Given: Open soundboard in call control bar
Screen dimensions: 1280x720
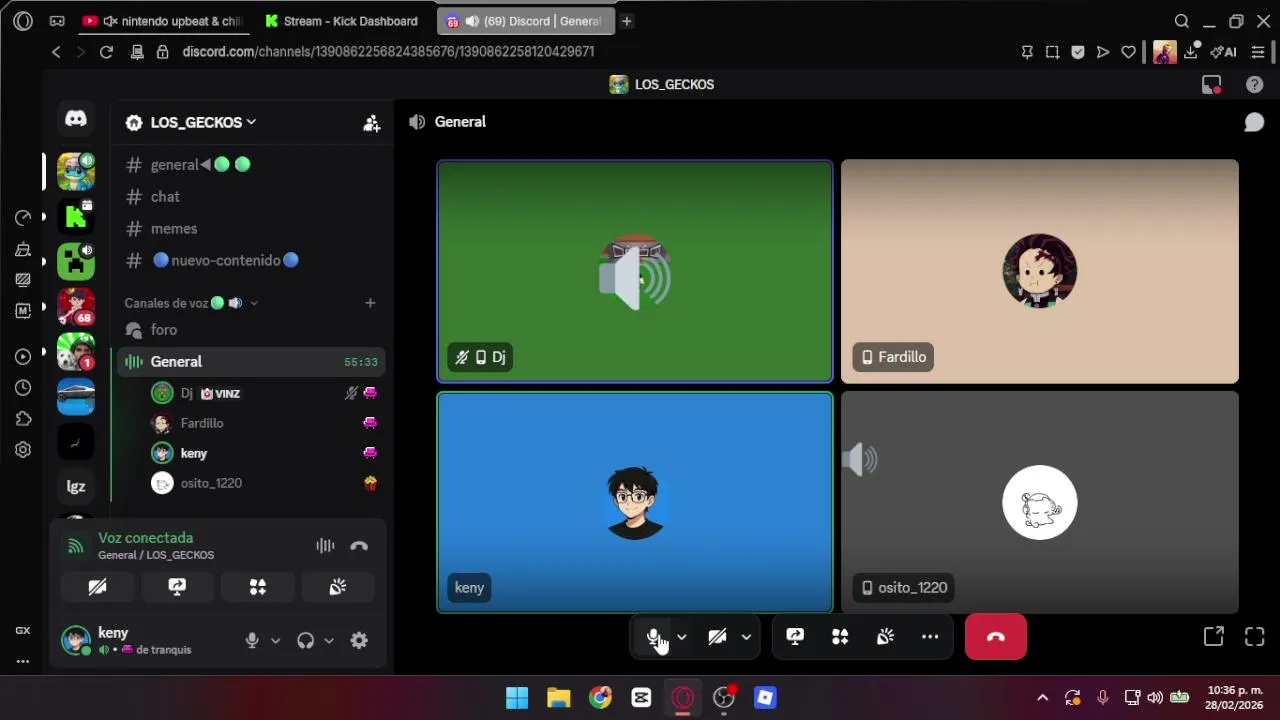Looking at the screenshot, I should point(885,637).
